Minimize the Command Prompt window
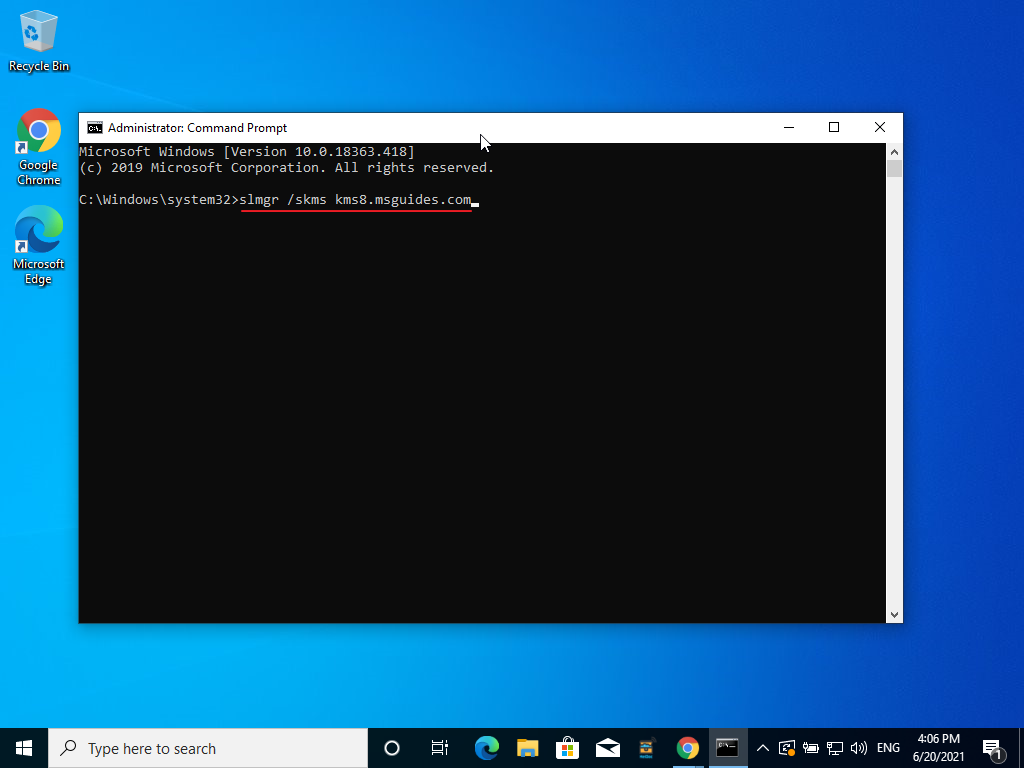 [x=789, y=127]
